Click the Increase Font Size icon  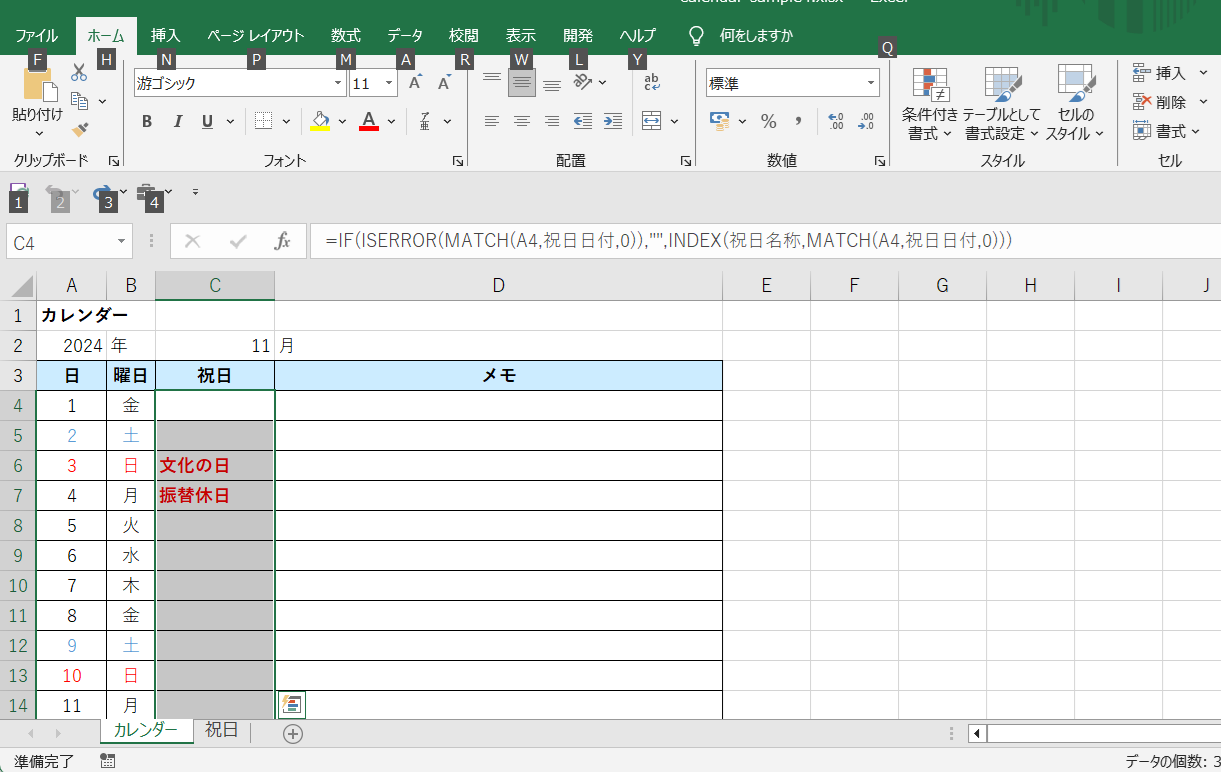pyautogui.click(x=416, y=84)
